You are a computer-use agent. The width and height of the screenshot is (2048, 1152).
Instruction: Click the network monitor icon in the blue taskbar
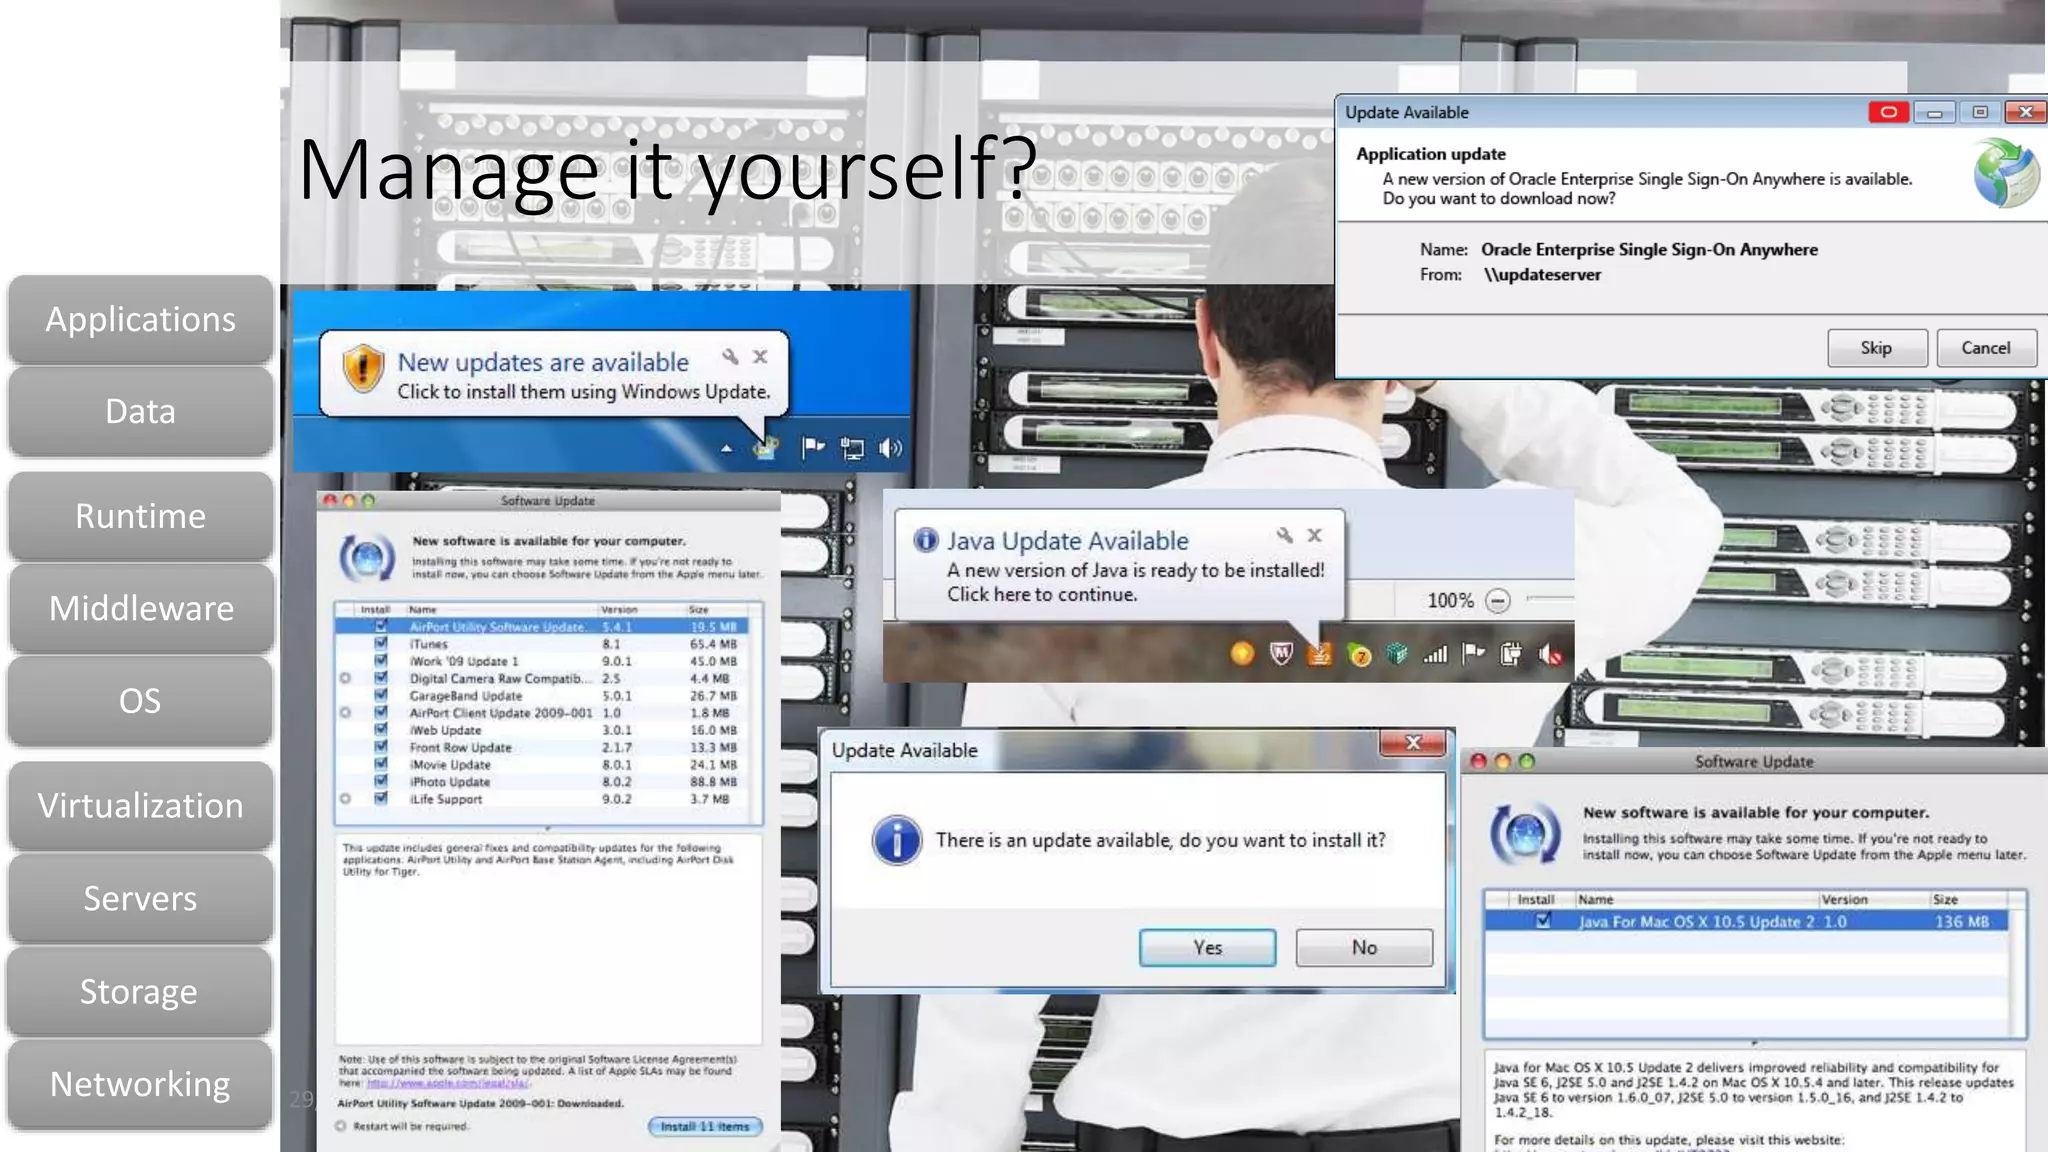pyautogui.click(x=852, y=448)
